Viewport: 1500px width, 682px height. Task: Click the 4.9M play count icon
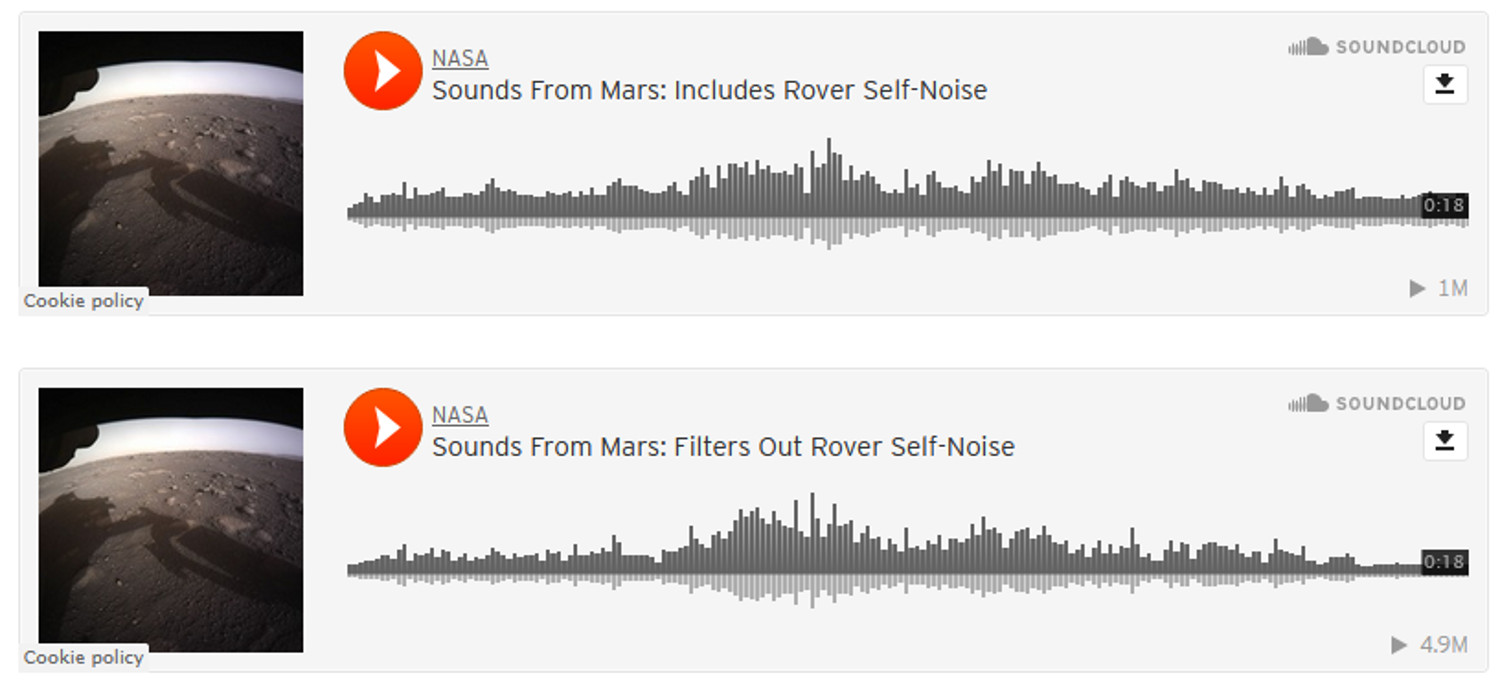click(1400, 645)
